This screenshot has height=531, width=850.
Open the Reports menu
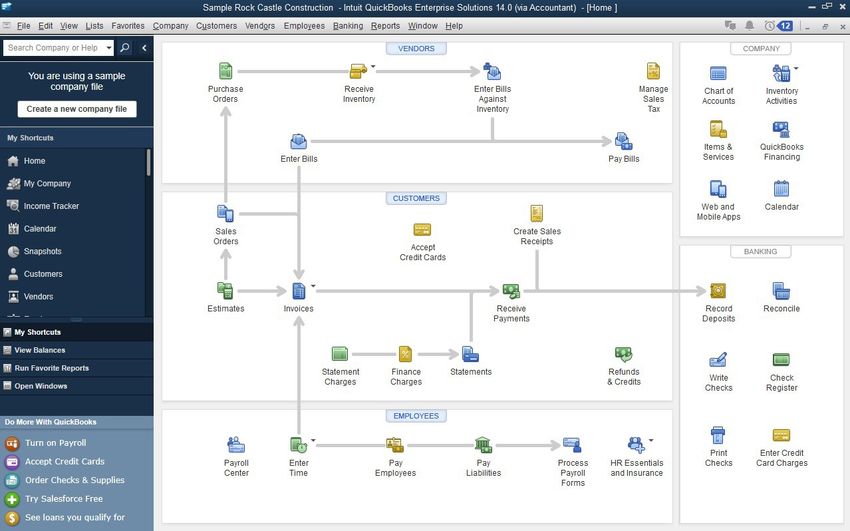click(x=385, y=25)
